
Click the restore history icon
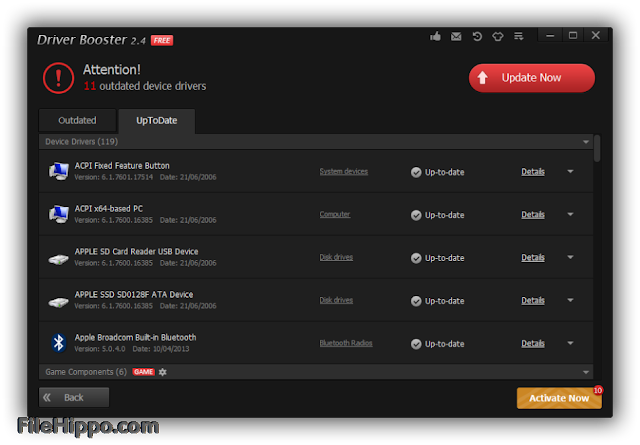[x=477, y=36]
